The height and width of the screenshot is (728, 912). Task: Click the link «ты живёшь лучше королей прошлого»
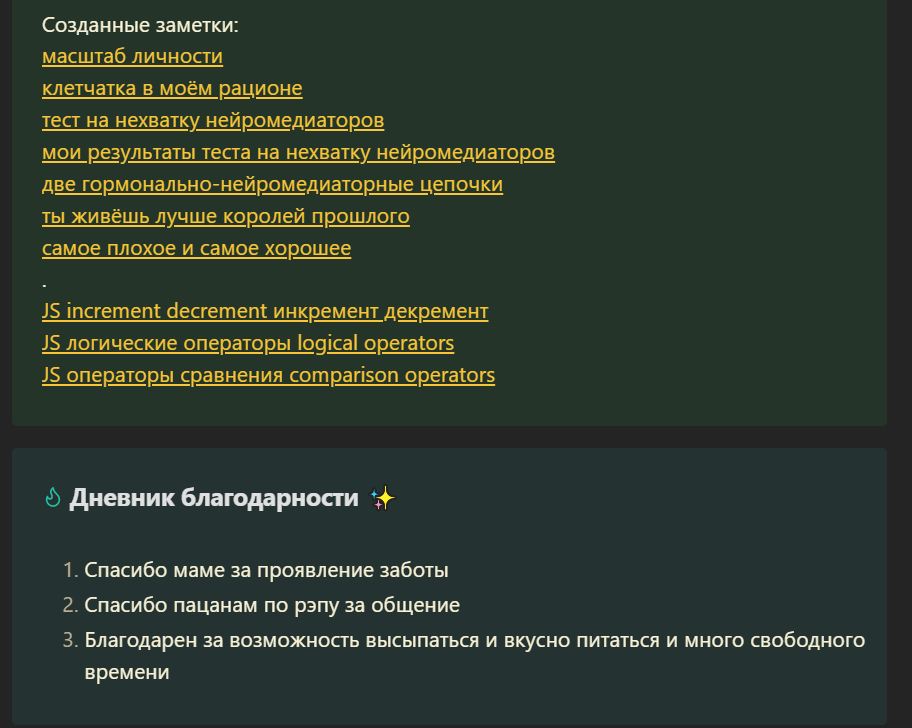tap(226, 216)
